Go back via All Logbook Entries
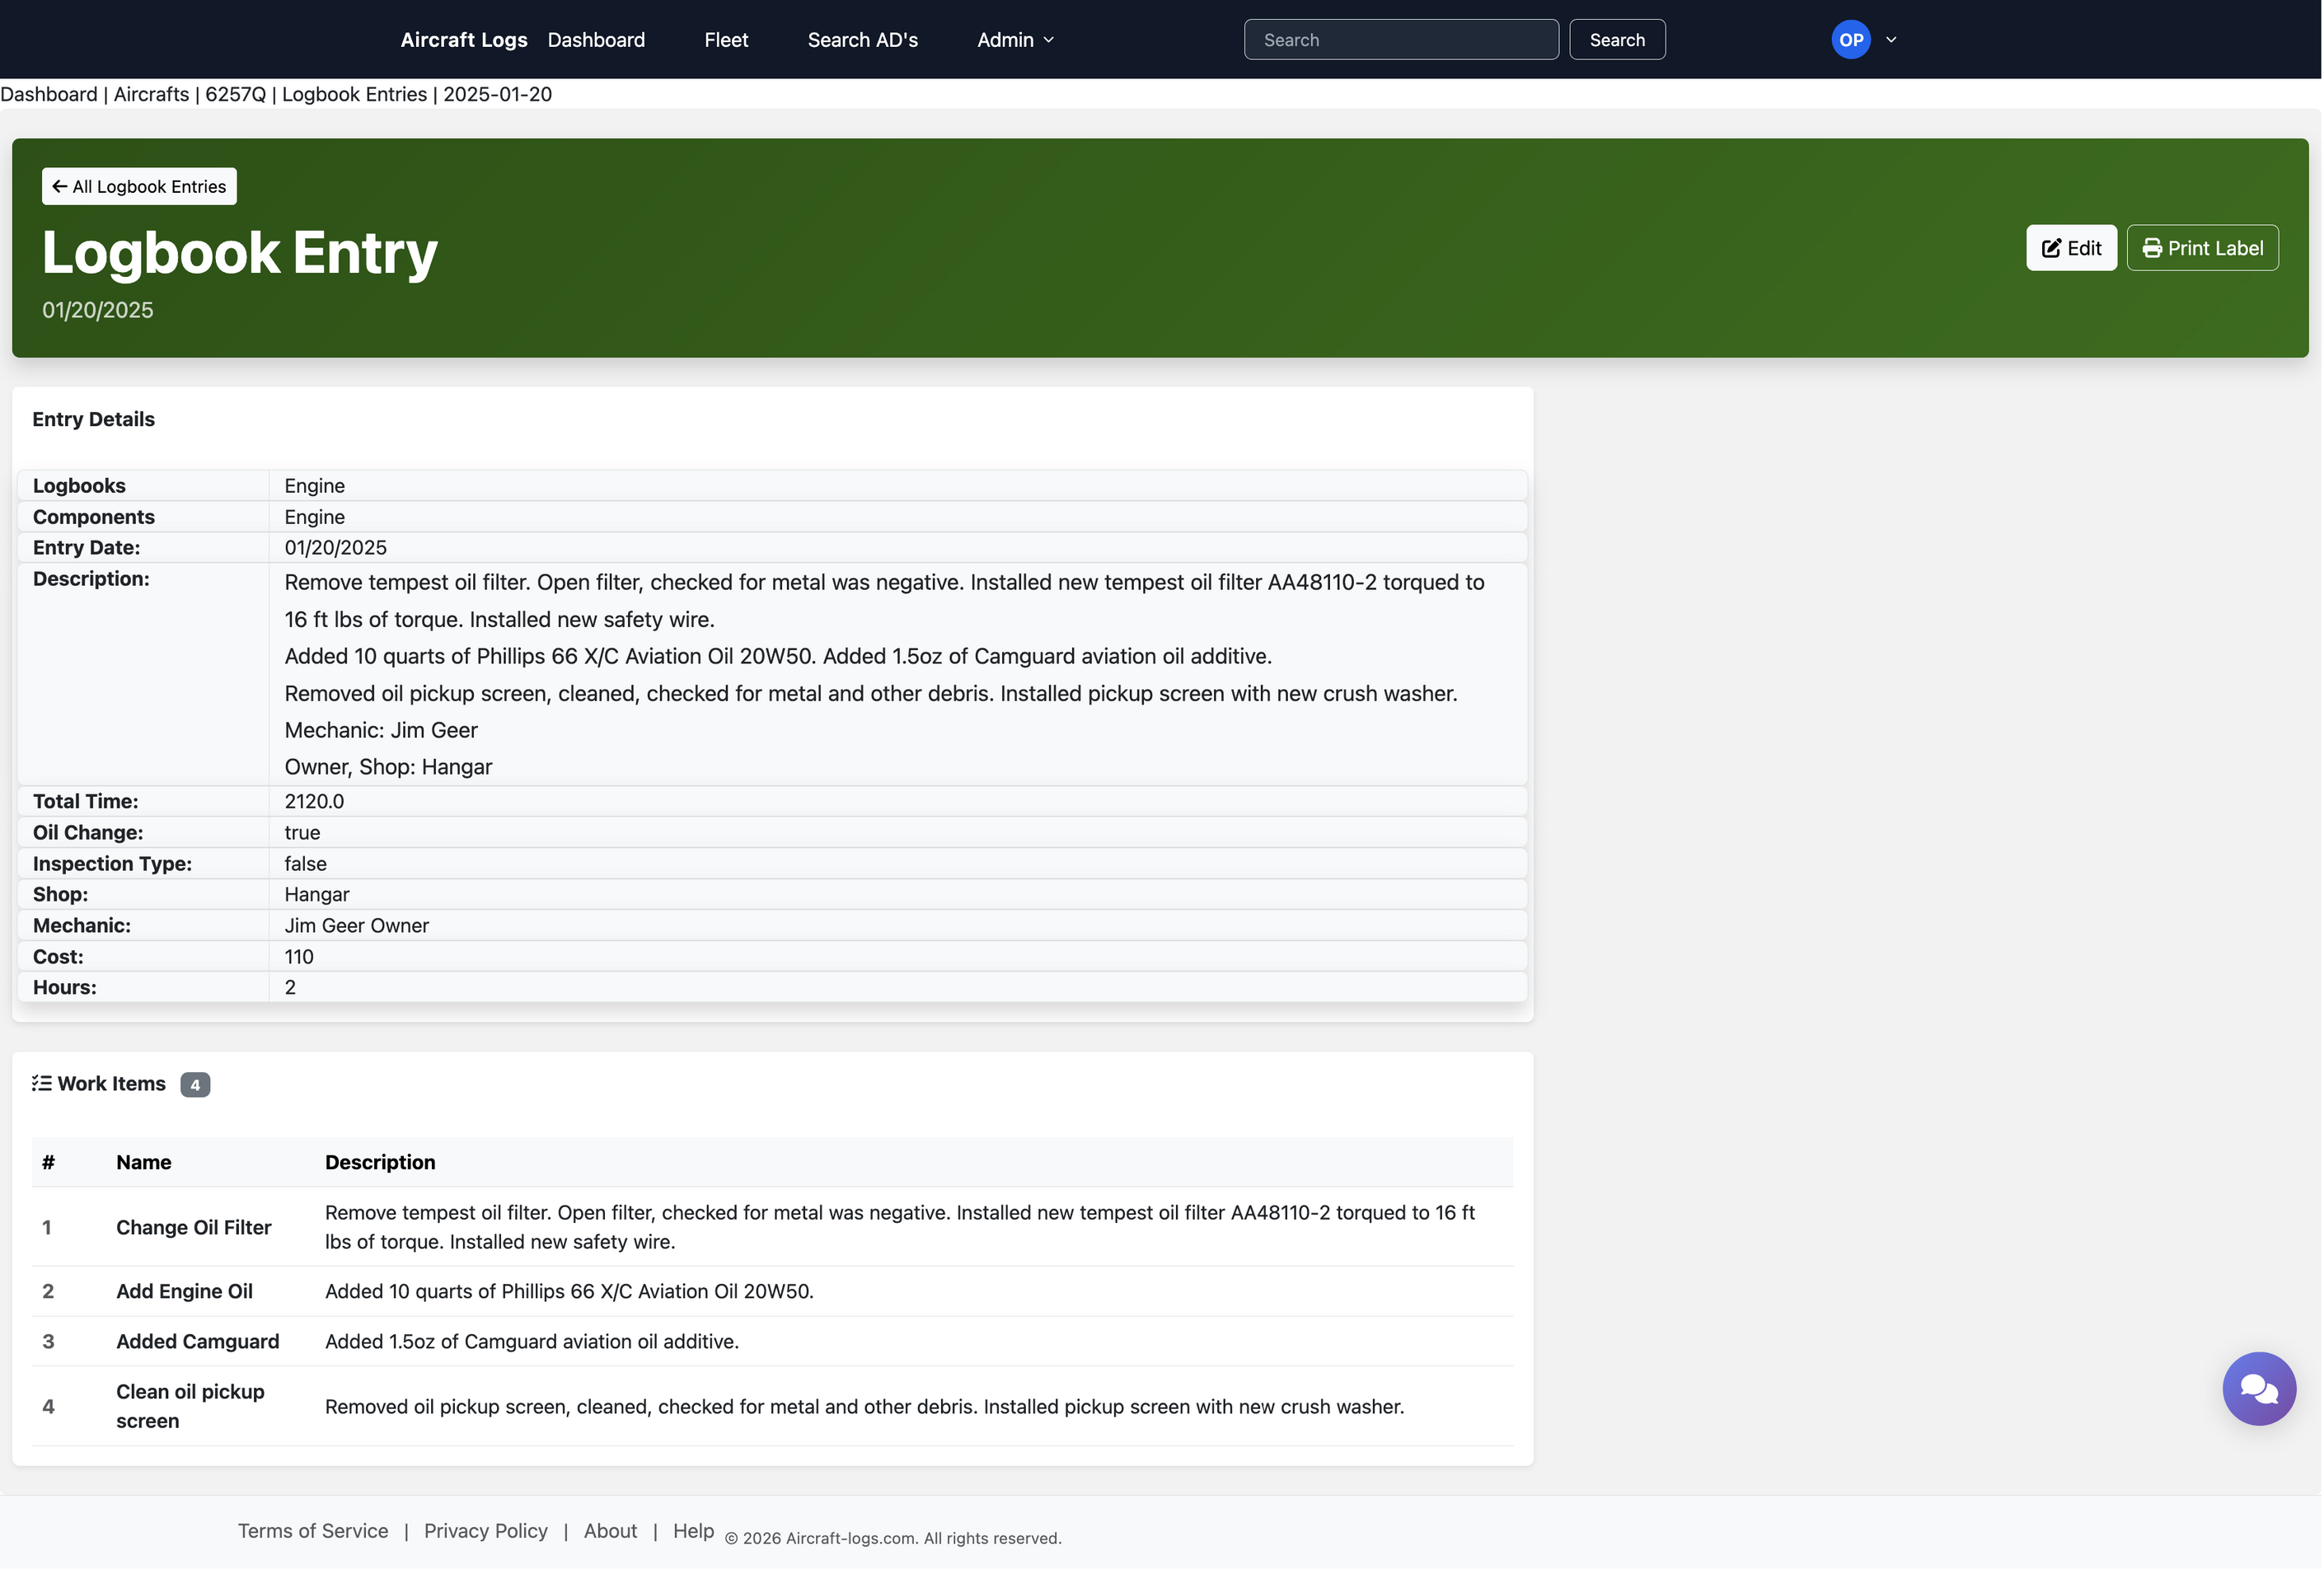 tap(139, 187)
